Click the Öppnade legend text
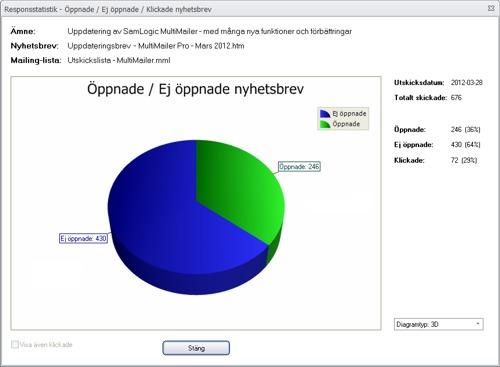 tap(346, 124)
